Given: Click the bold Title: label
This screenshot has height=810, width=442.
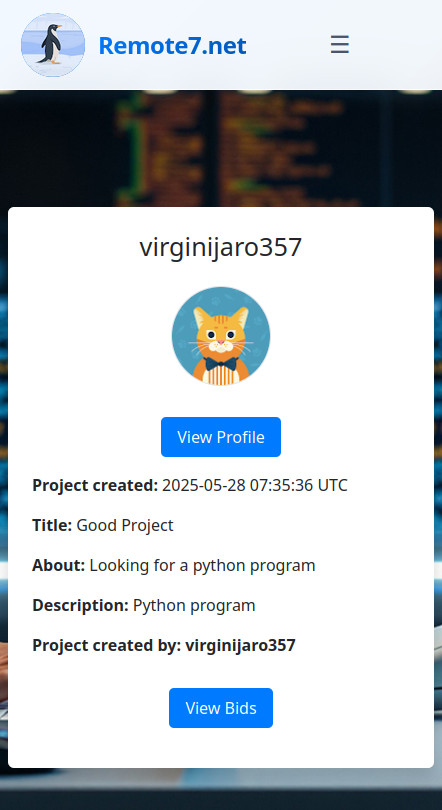Looking at the screenshot, I should (52, 525).
